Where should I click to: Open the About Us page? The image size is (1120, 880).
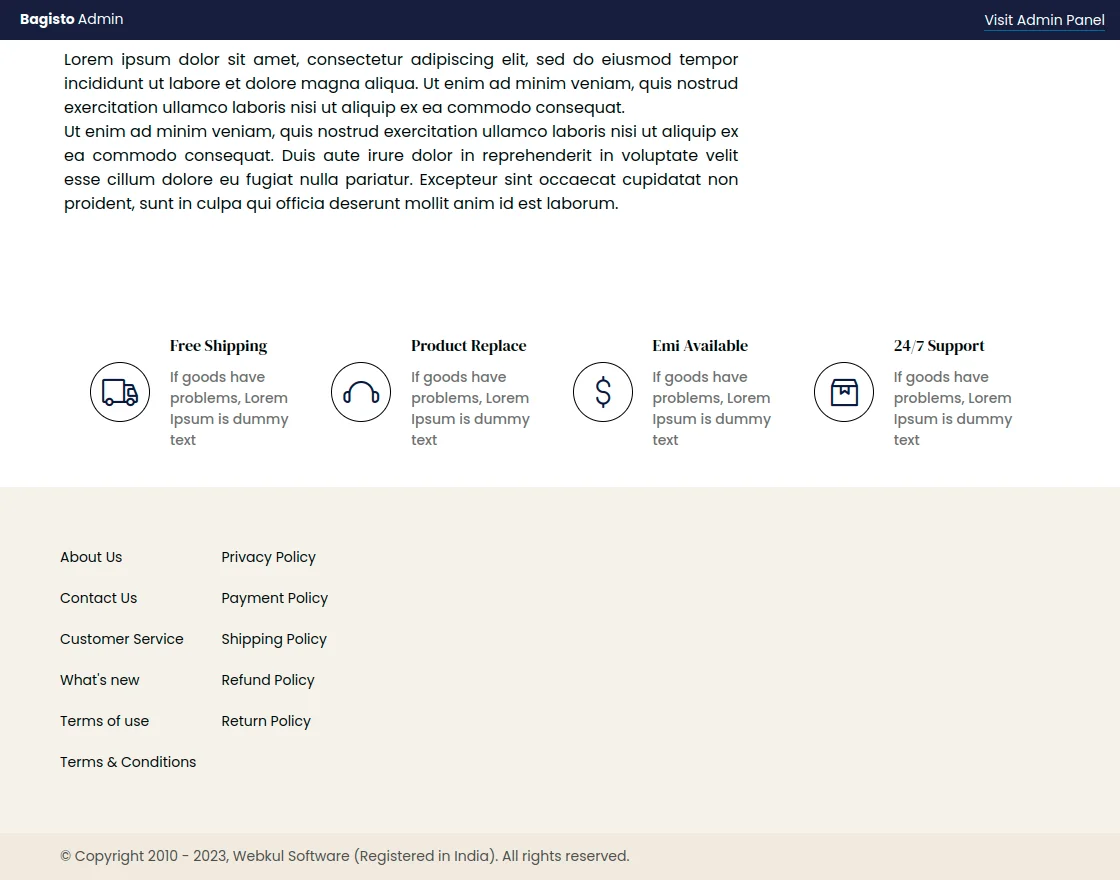91,557
